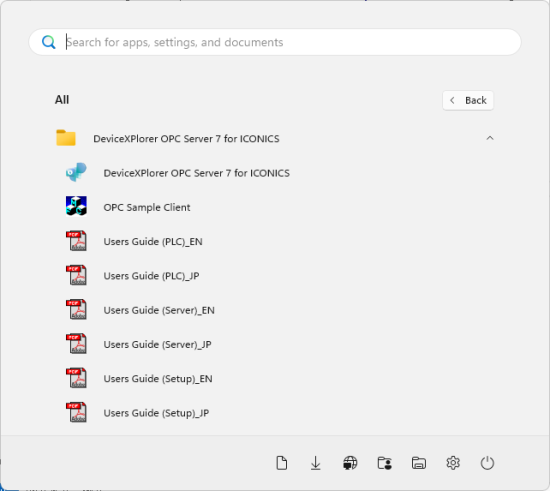Image resolution: width=550 pixels, height=491 pixels.
Task: Open the Network globe icon
Action: tap(350, 463)
